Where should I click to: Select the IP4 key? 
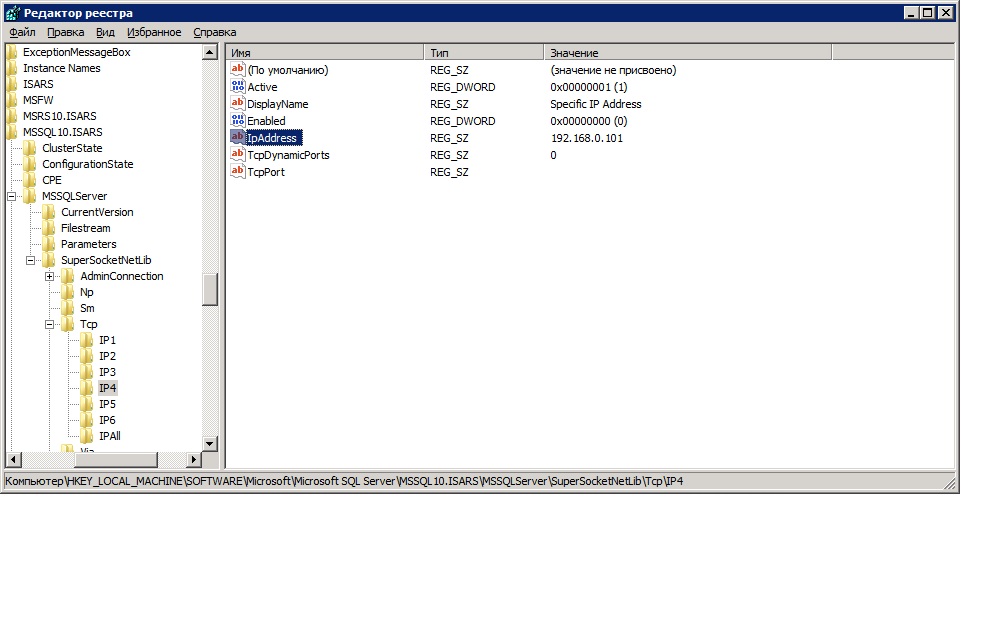pyautogui.click(x=107, y=388)
